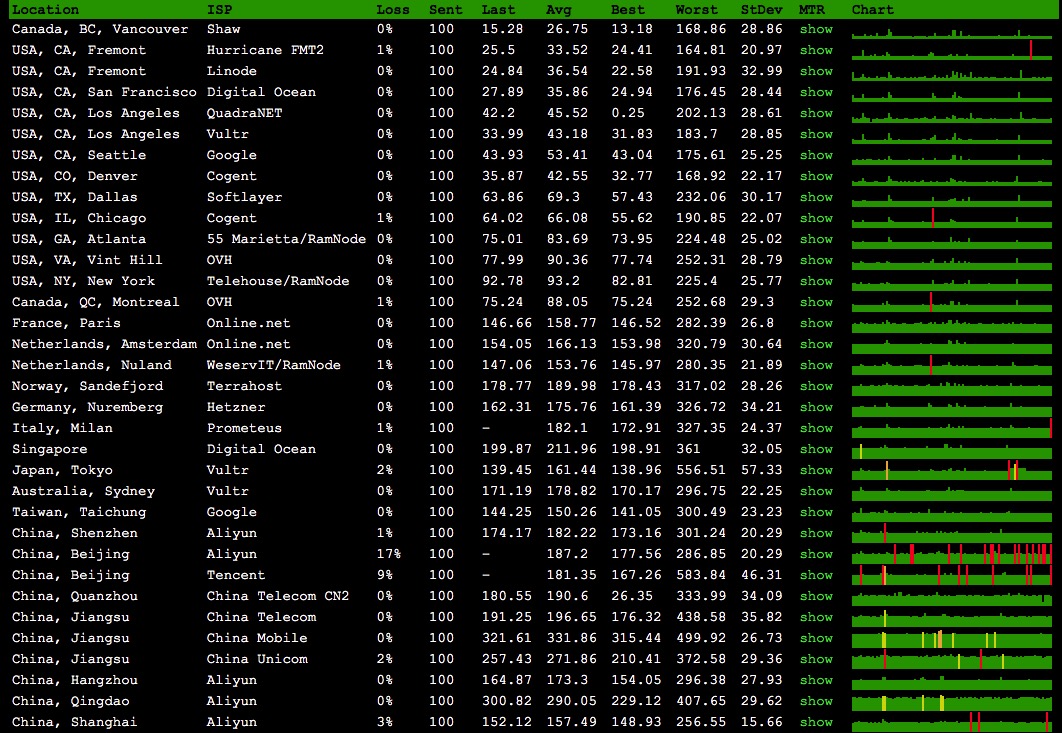Click 'show' in the France, Paris row
1062x733 pixels.
pyautogui.click(x=816, y=323)
